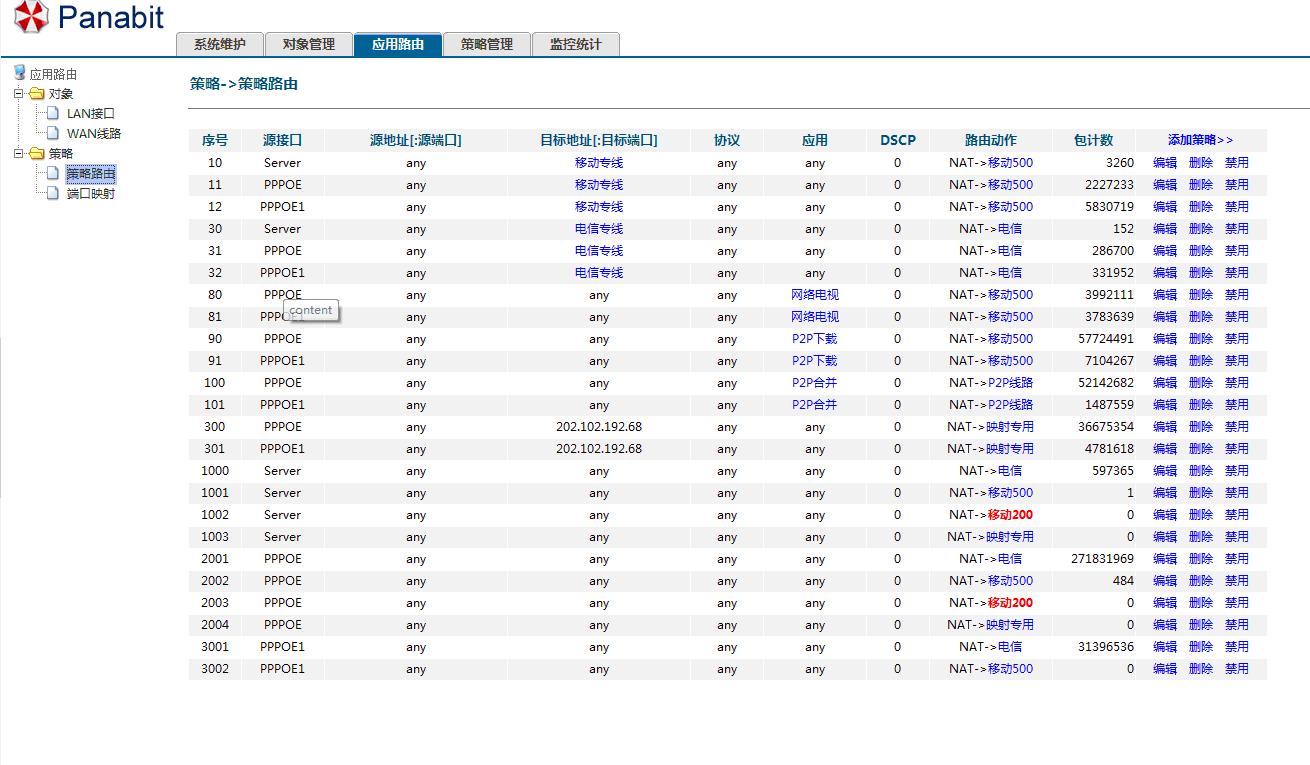The width and height of the screenshot is (1310, 765).
Task: Click 移动500 action in row 3002
Action: click(1010, 669)
